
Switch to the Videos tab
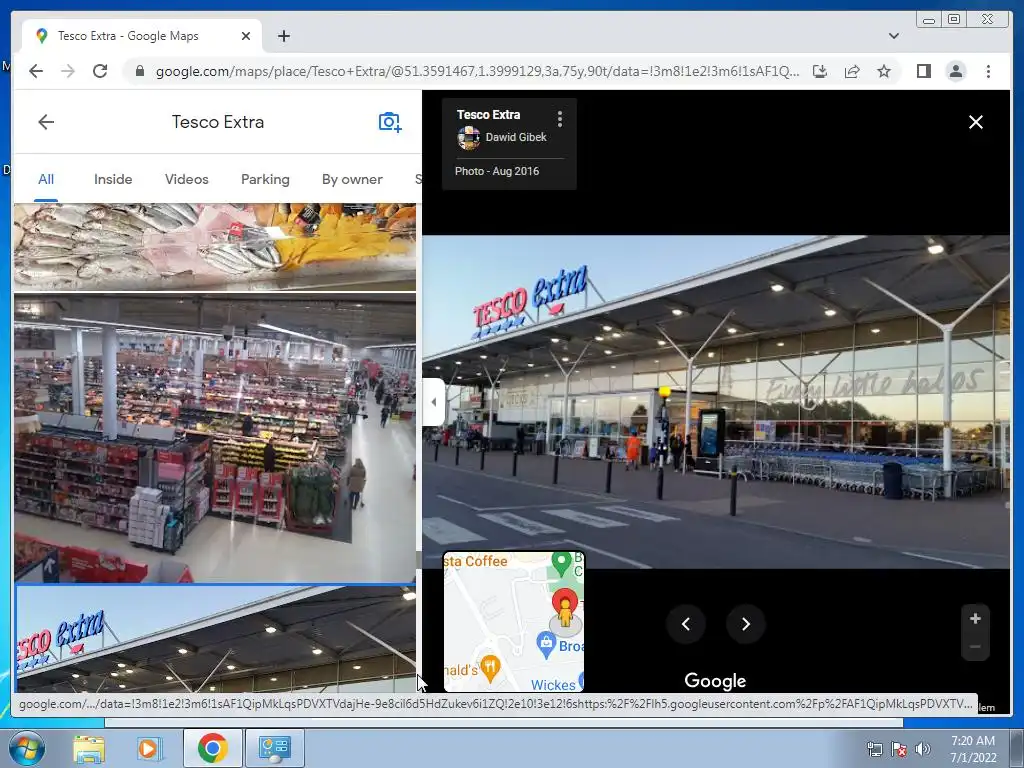tap(187, 180)
